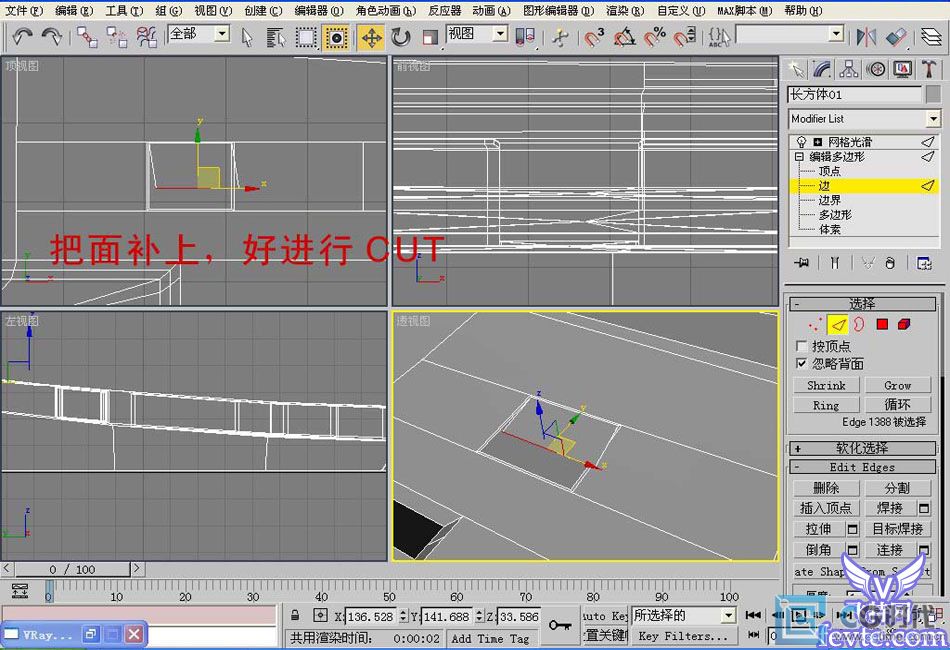This screenshot has height=650, width=950.
Task: Toggle the Selection Lock padlock icon
Action: pos(295,615)
